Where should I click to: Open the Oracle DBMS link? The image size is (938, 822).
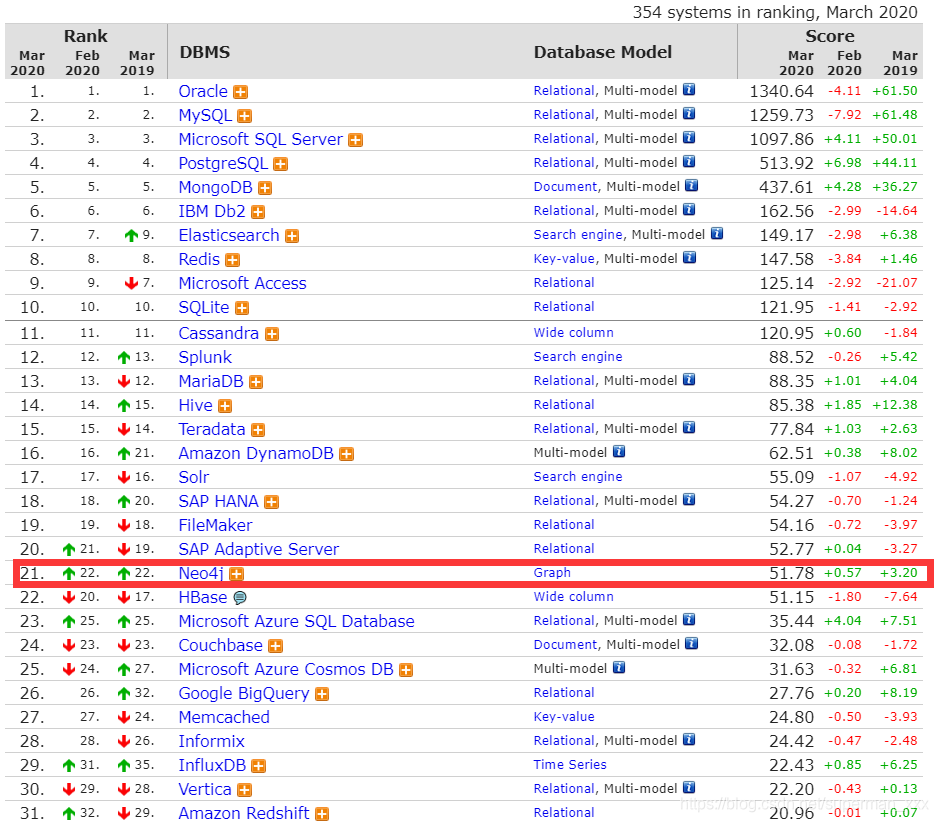point(203,92)
